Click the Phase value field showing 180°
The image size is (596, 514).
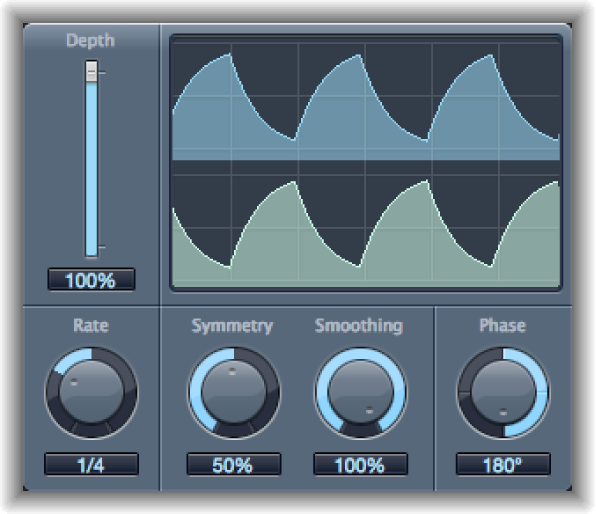point(503,464)
